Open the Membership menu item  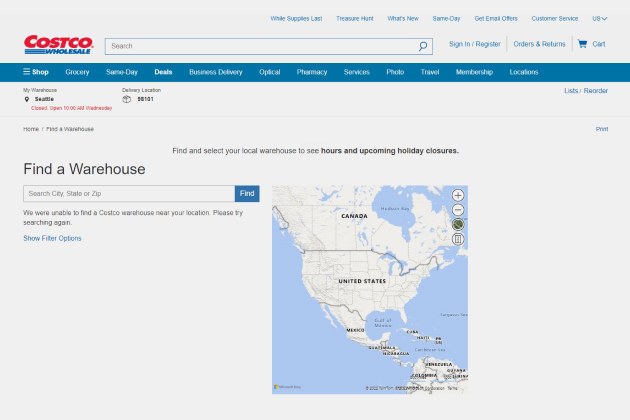click(x=474, y=72)
